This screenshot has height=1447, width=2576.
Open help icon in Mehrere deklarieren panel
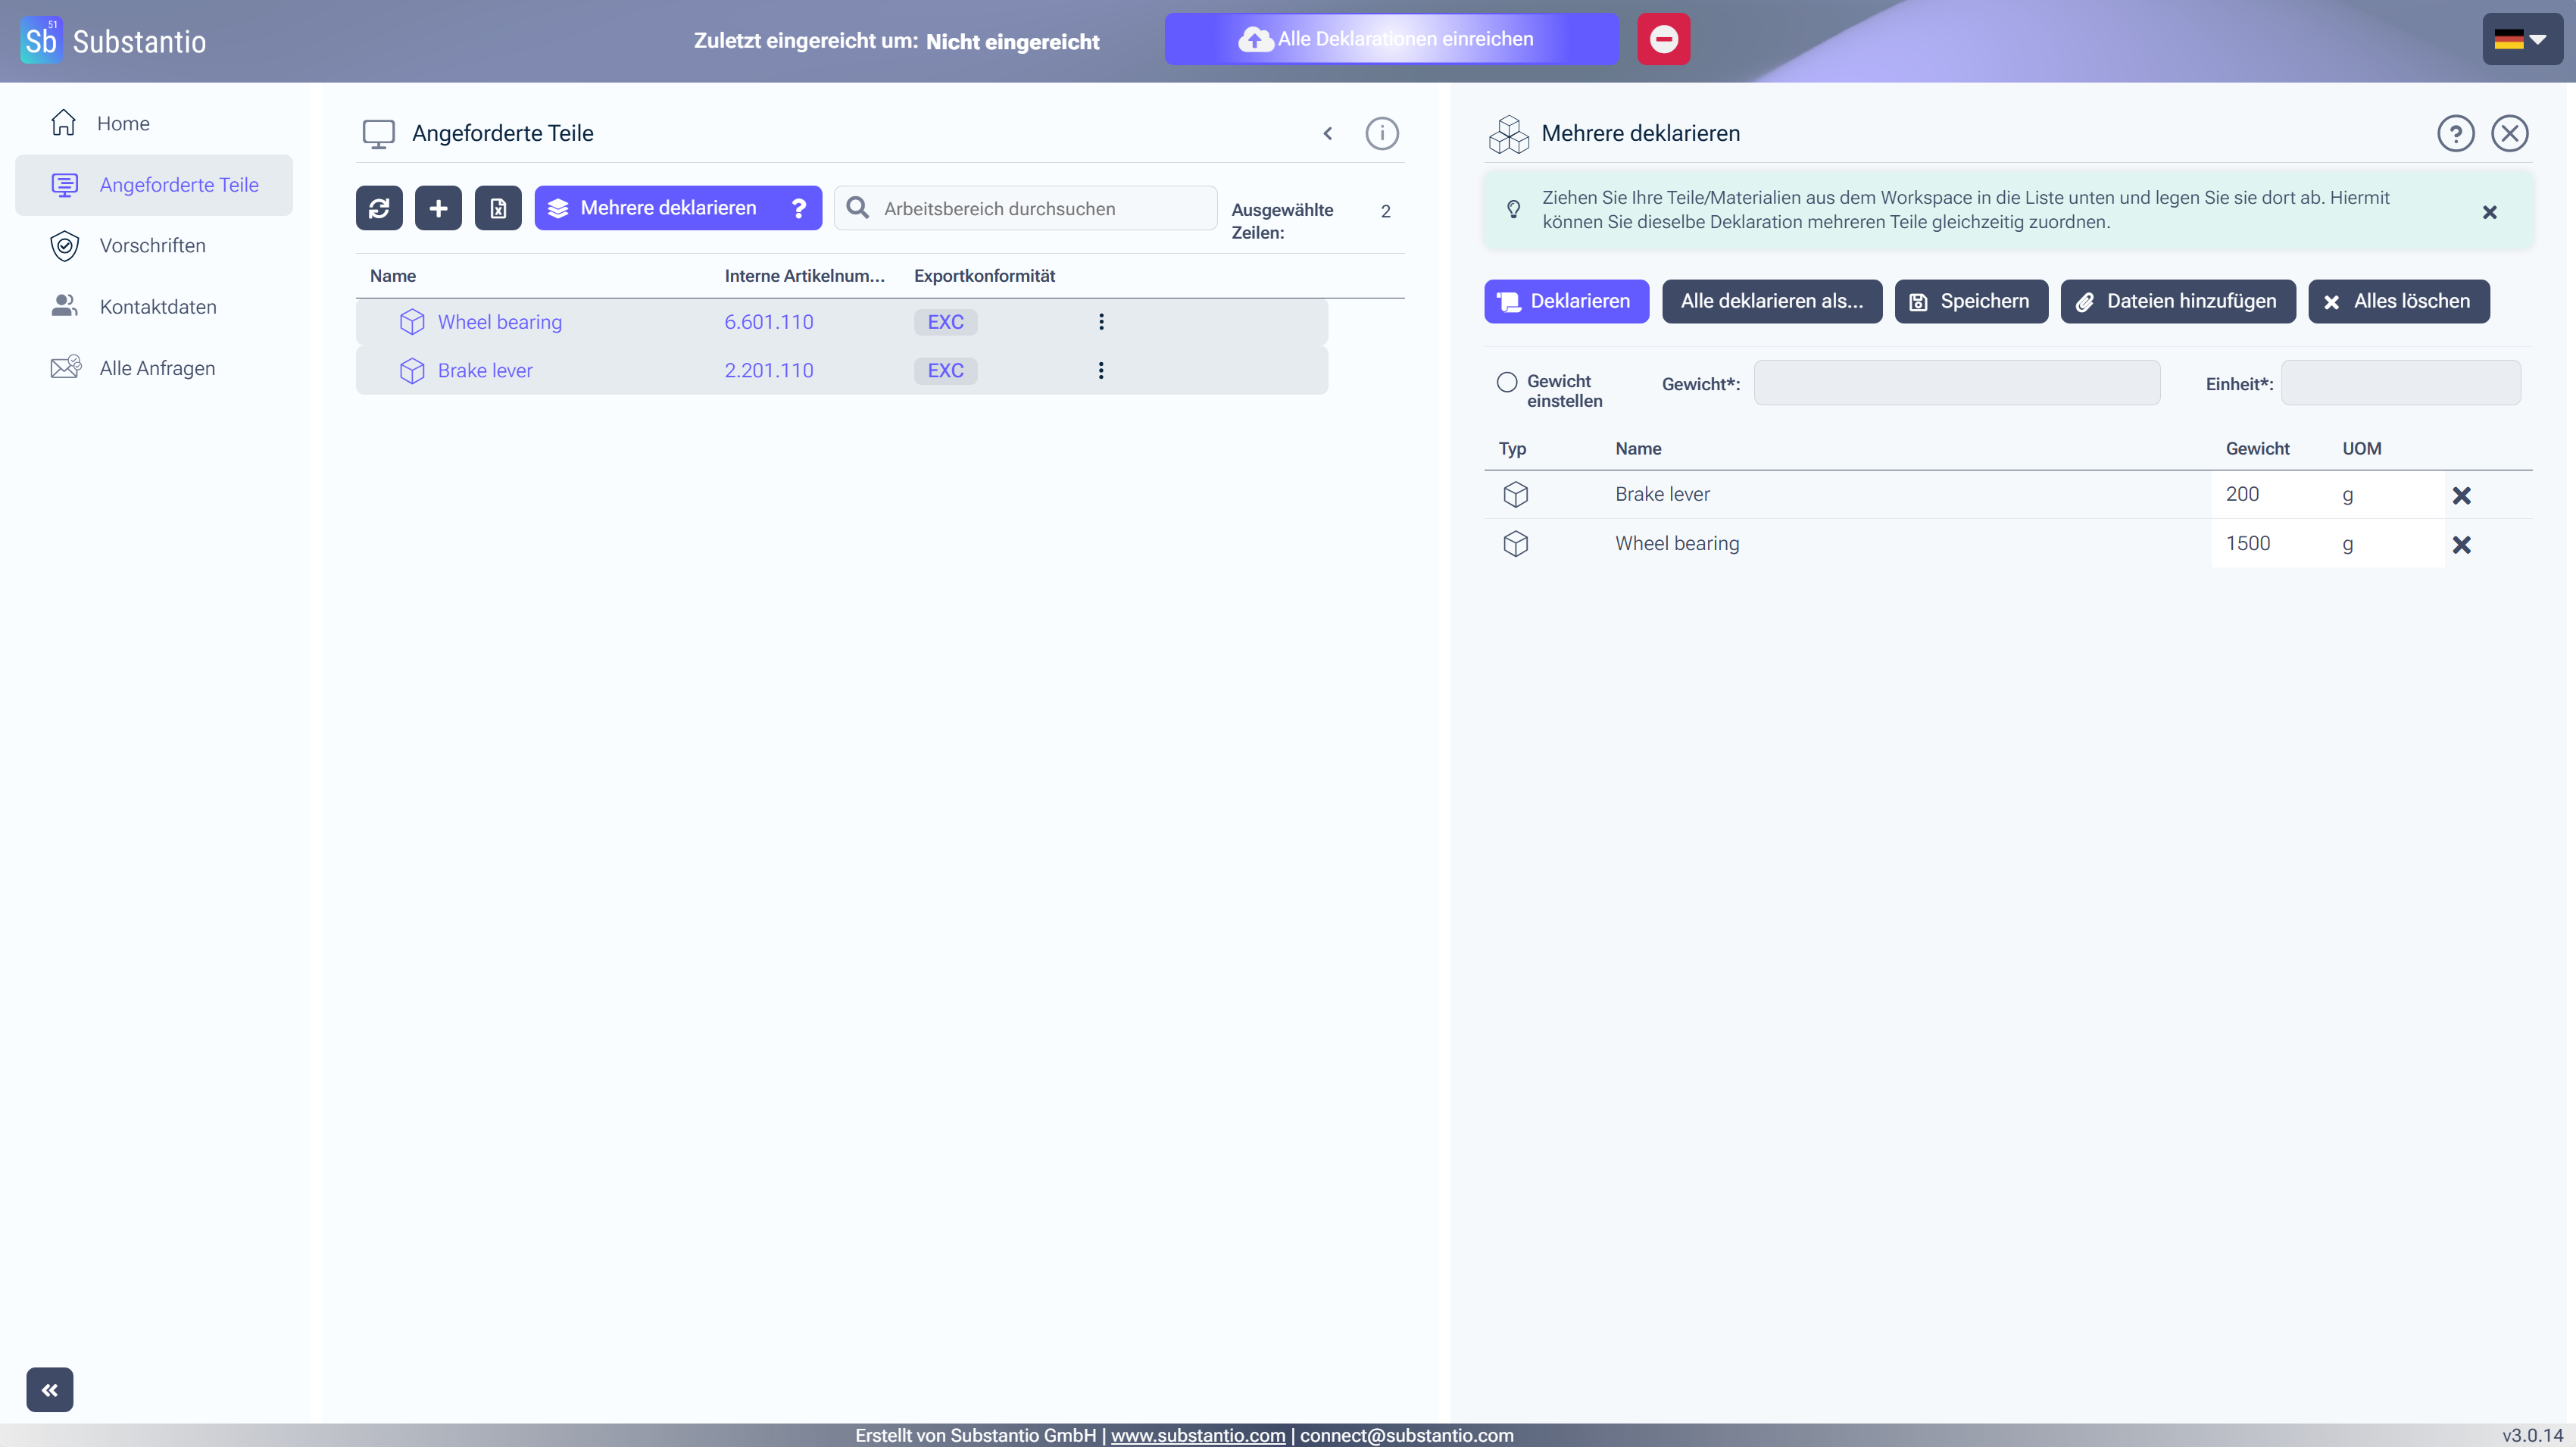click(2455, 133)
